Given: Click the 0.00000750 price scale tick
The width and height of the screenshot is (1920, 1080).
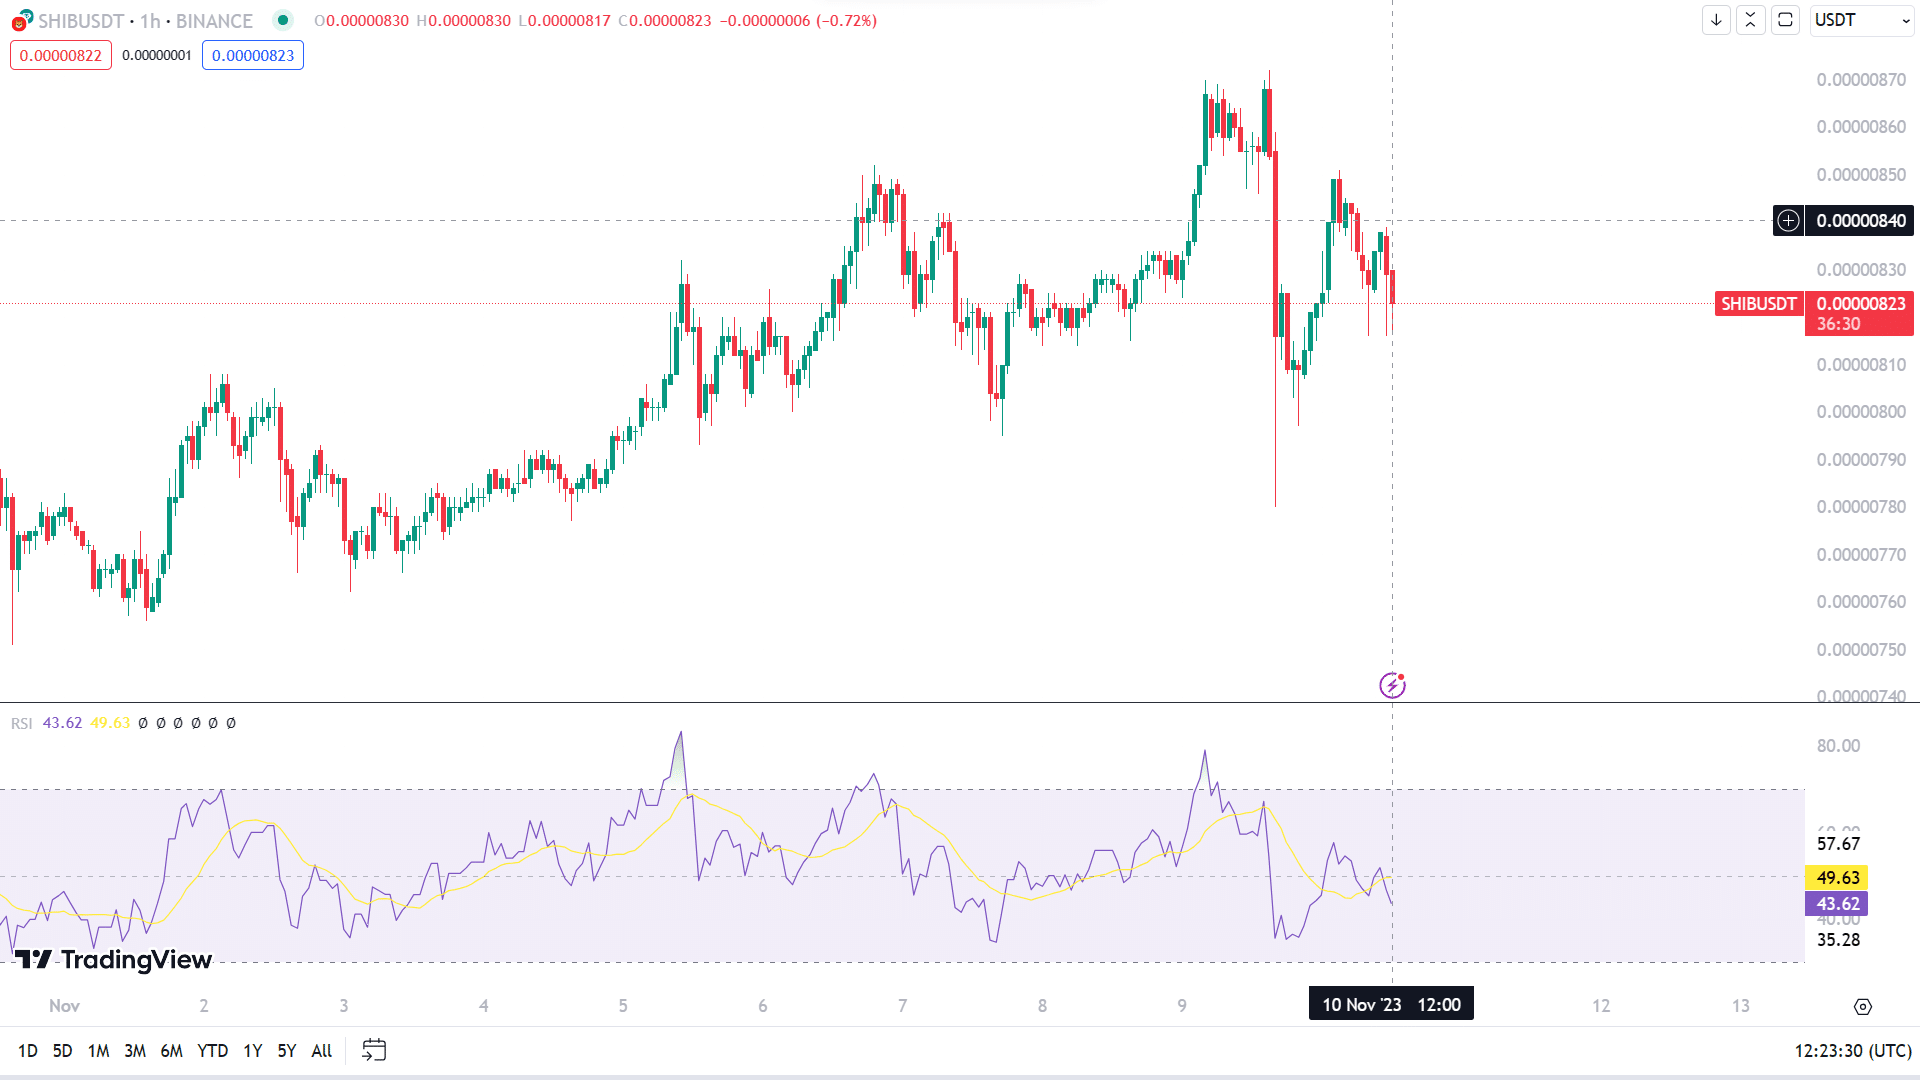Looking at the screenshot, I should coord(1861,650).
